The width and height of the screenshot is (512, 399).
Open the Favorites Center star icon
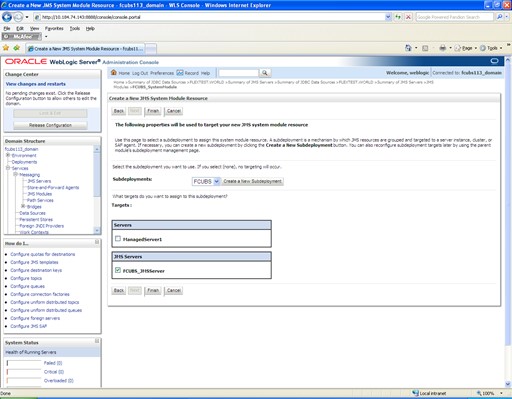tap(6, 48)
